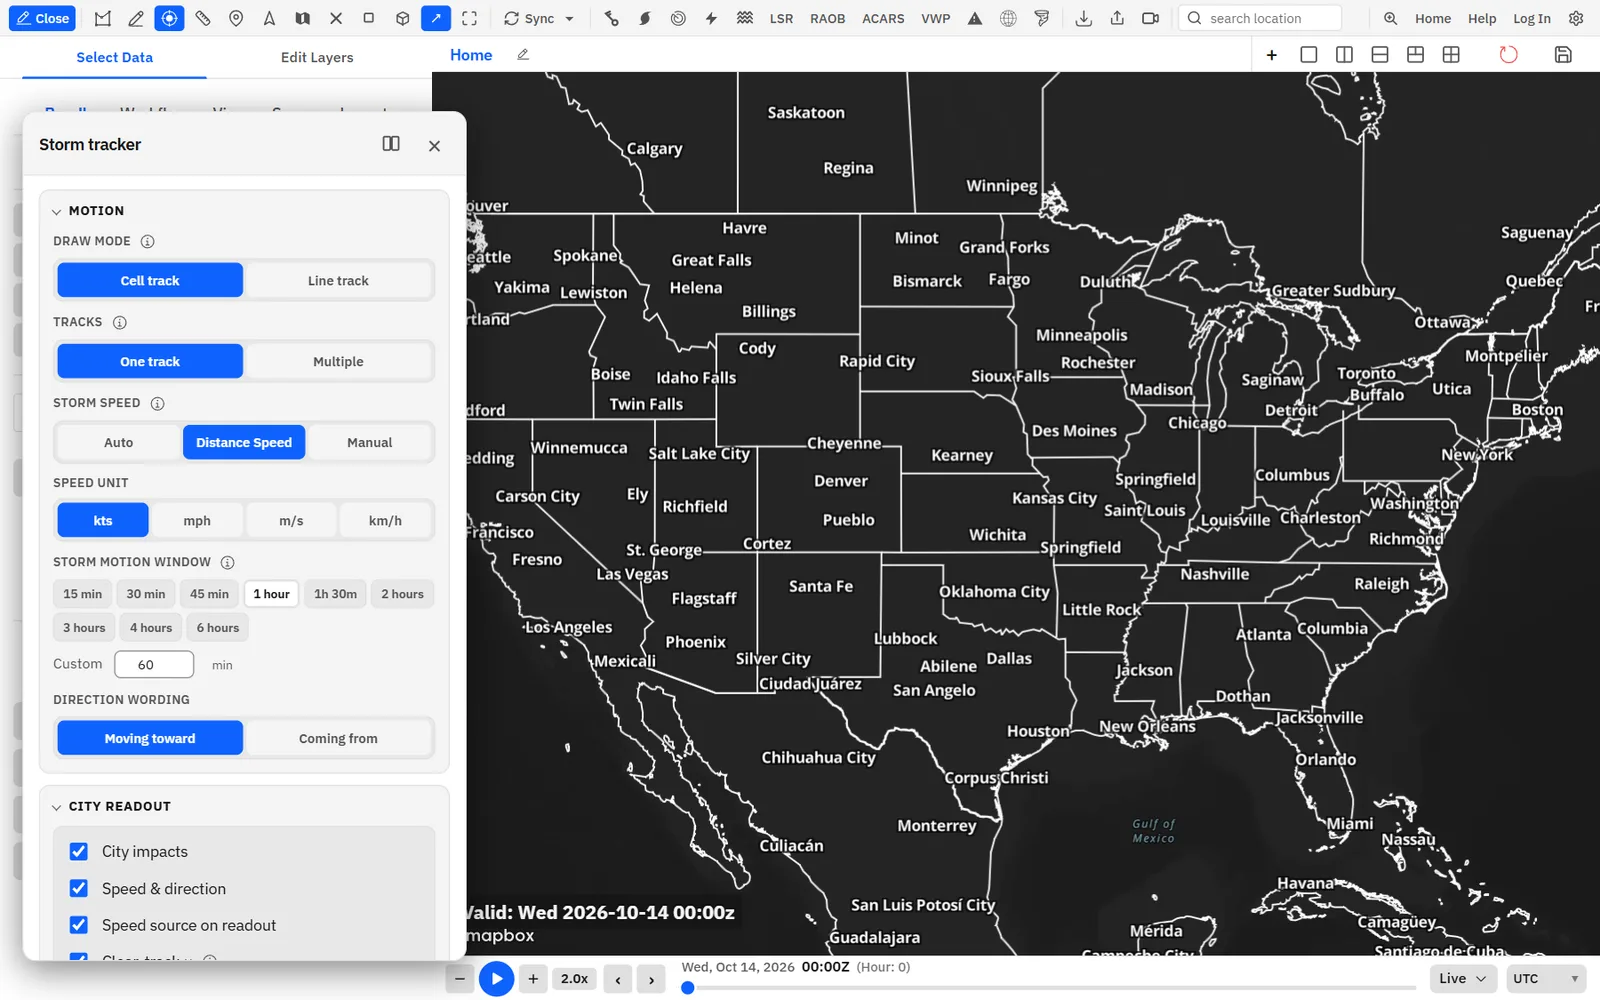Select Coming from direction wording

(x=338, y=738)
